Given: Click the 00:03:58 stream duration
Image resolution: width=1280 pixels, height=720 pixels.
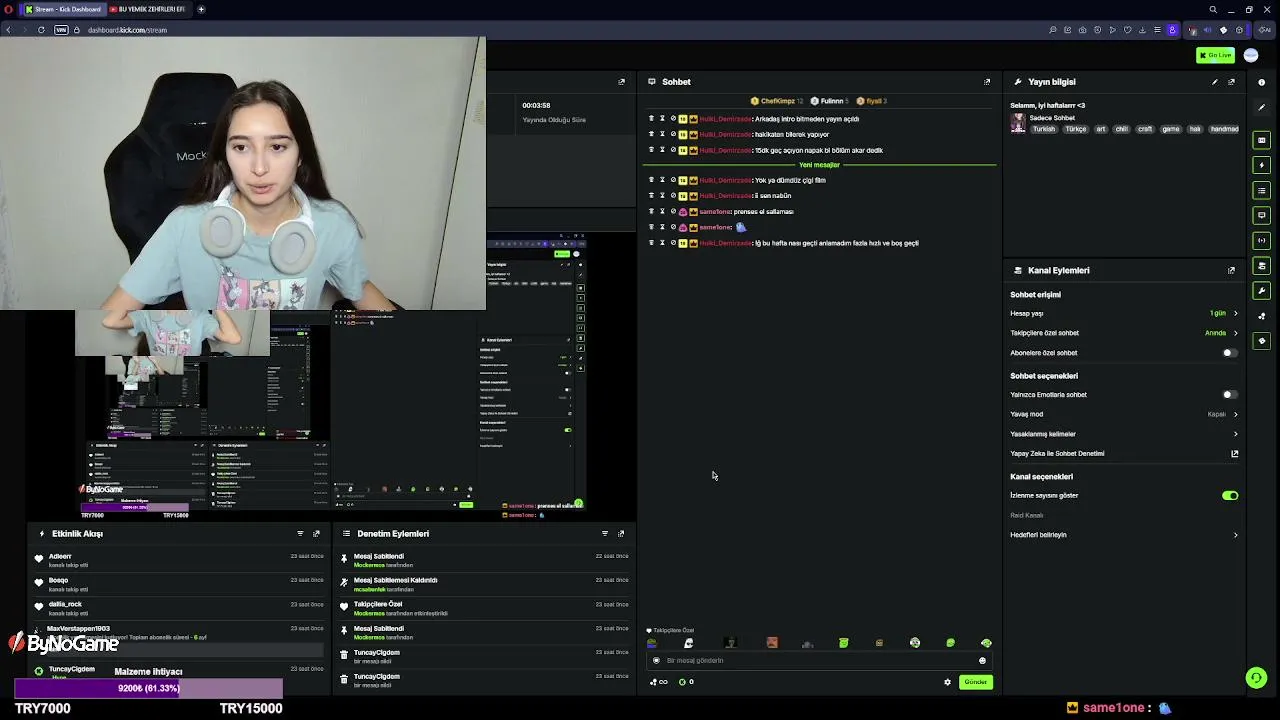Looking at the screenshot, I should 536,105.
